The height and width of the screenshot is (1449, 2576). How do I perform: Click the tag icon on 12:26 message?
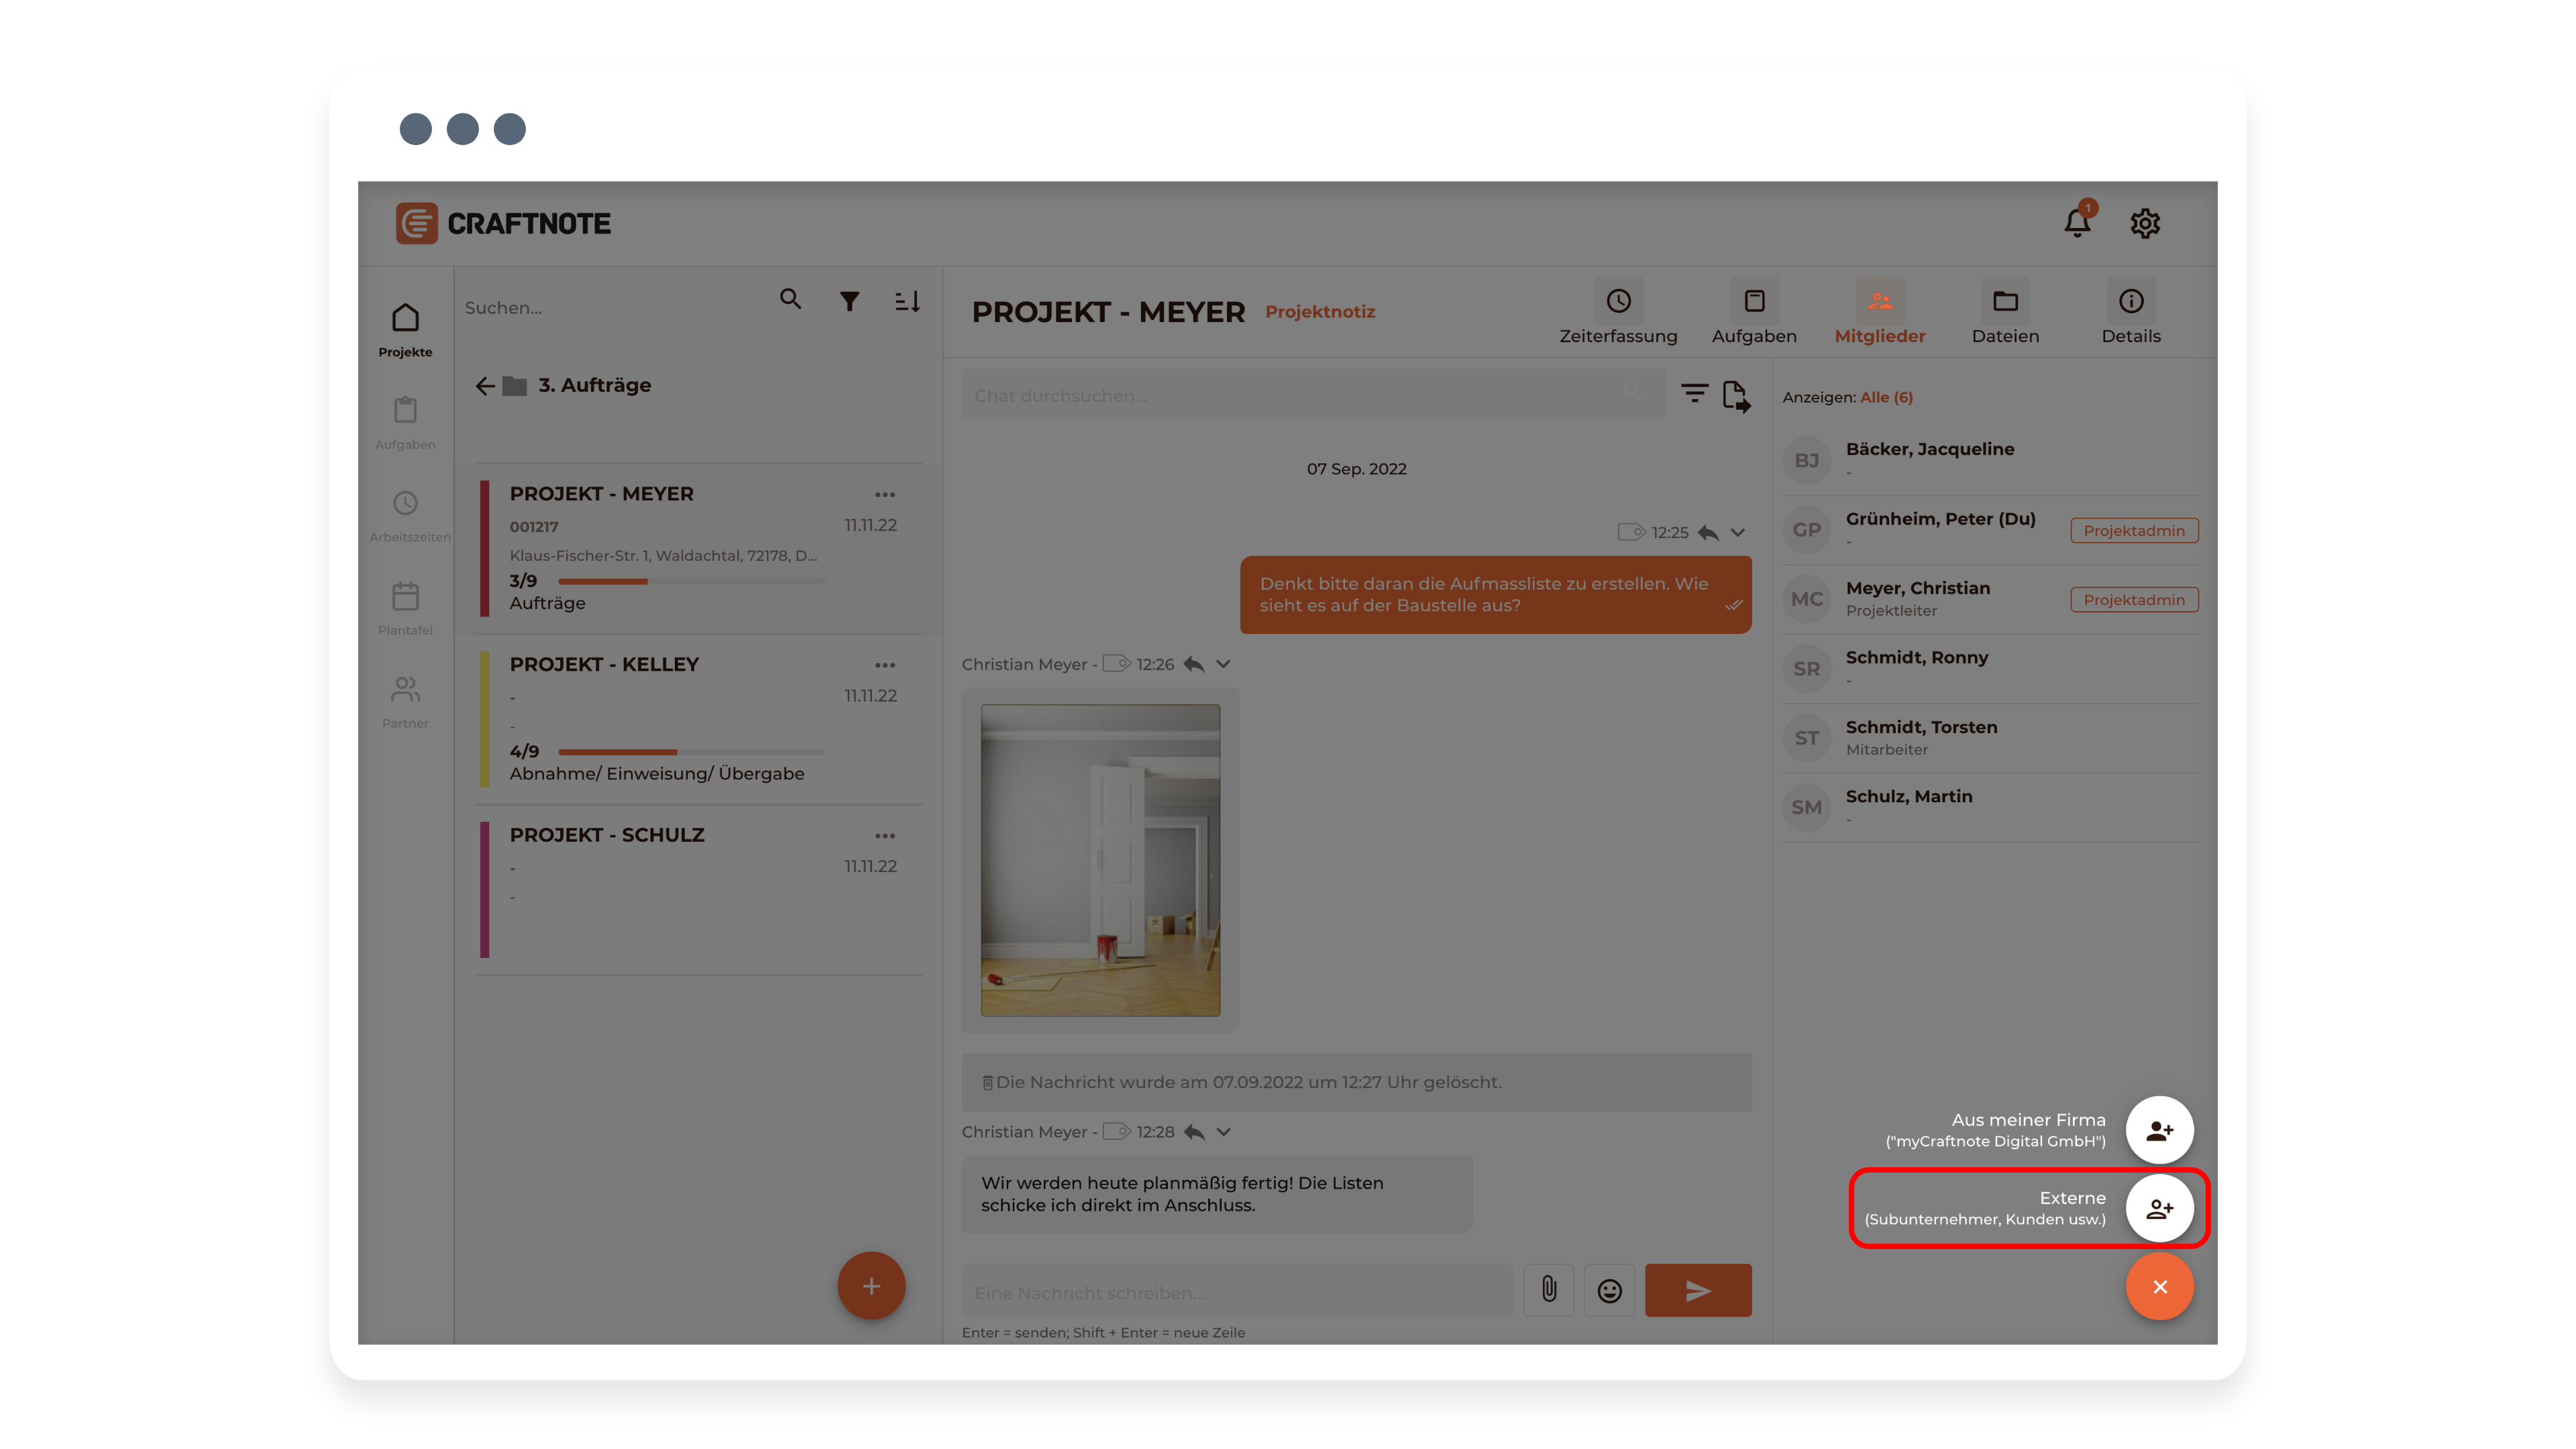tap(1116, 664)
